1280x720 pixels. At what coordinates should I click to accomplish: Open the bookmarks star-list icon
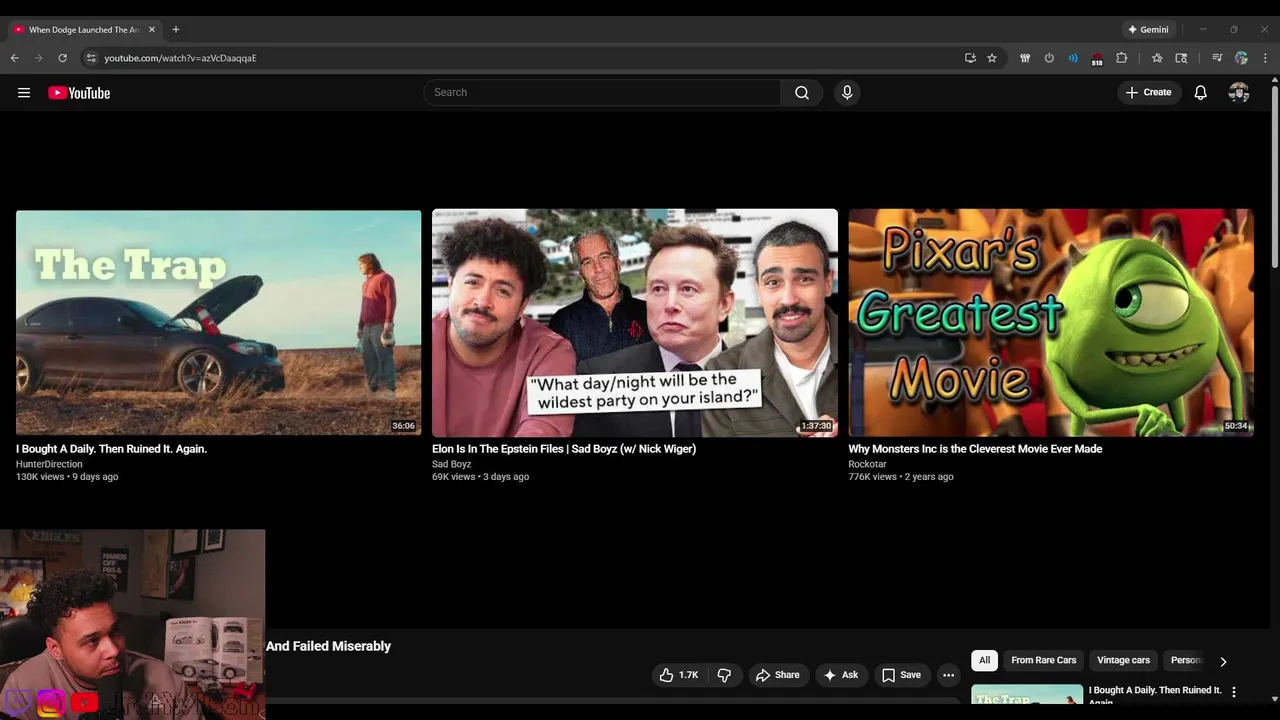point(1157,58)
